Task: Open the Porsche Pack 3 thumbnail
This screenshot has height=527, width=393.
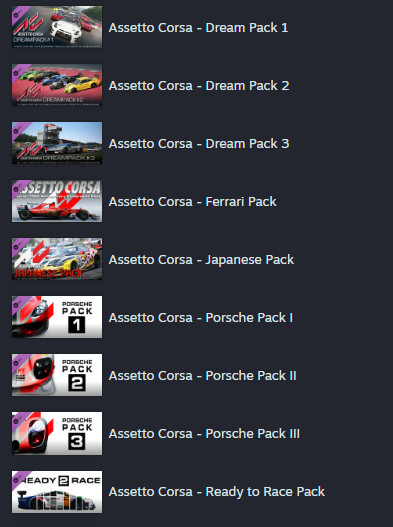Action: pyautogui.click(x=57, y=433)
